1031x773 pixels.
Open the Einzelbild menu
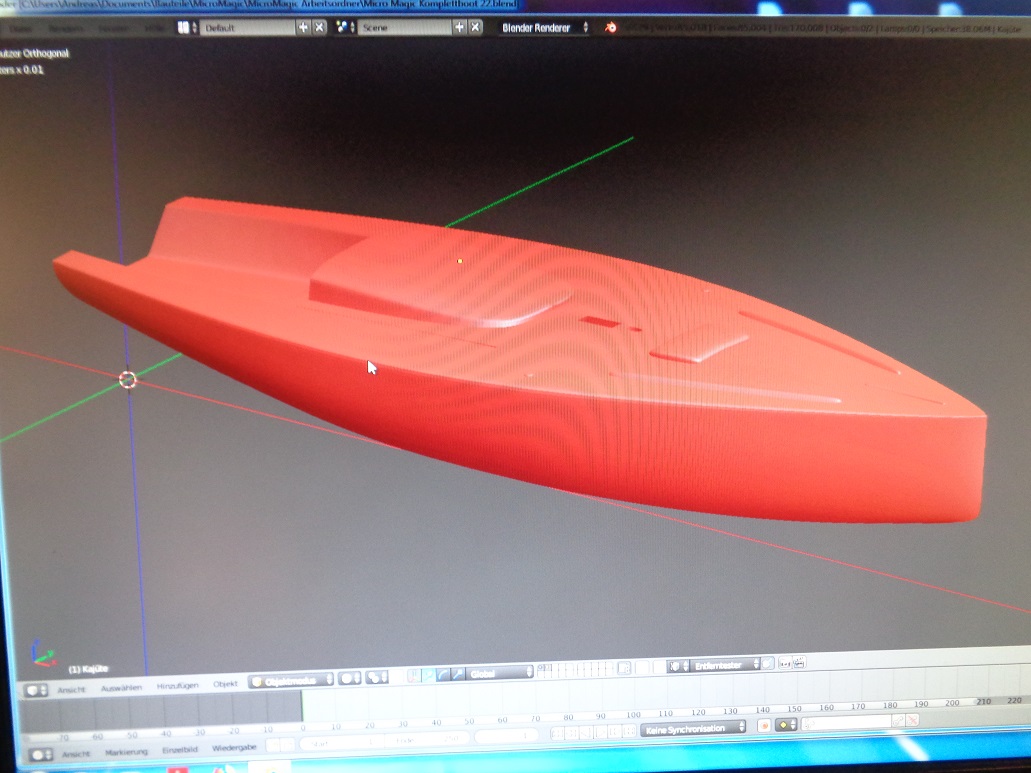[180, 750]
